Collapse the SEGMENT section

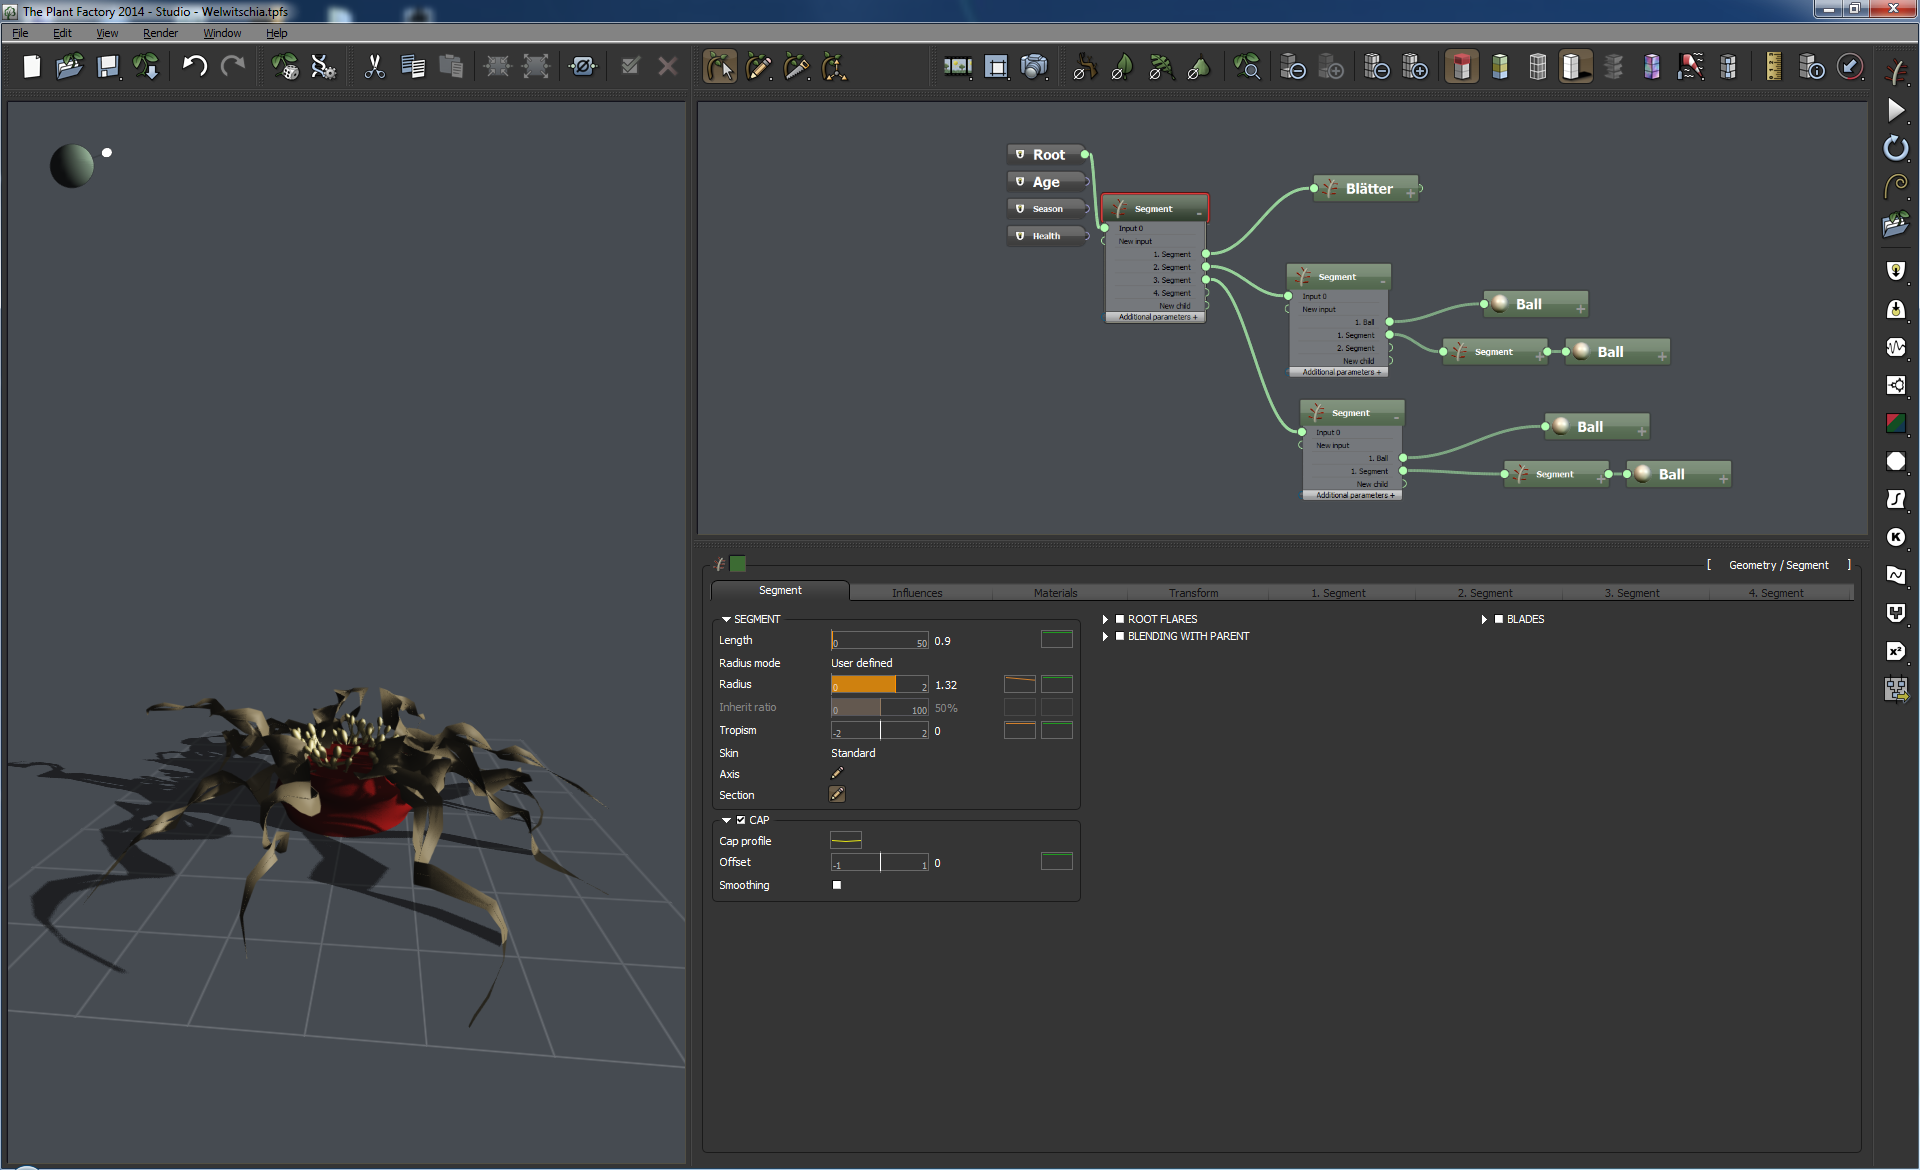coord(726,619)
